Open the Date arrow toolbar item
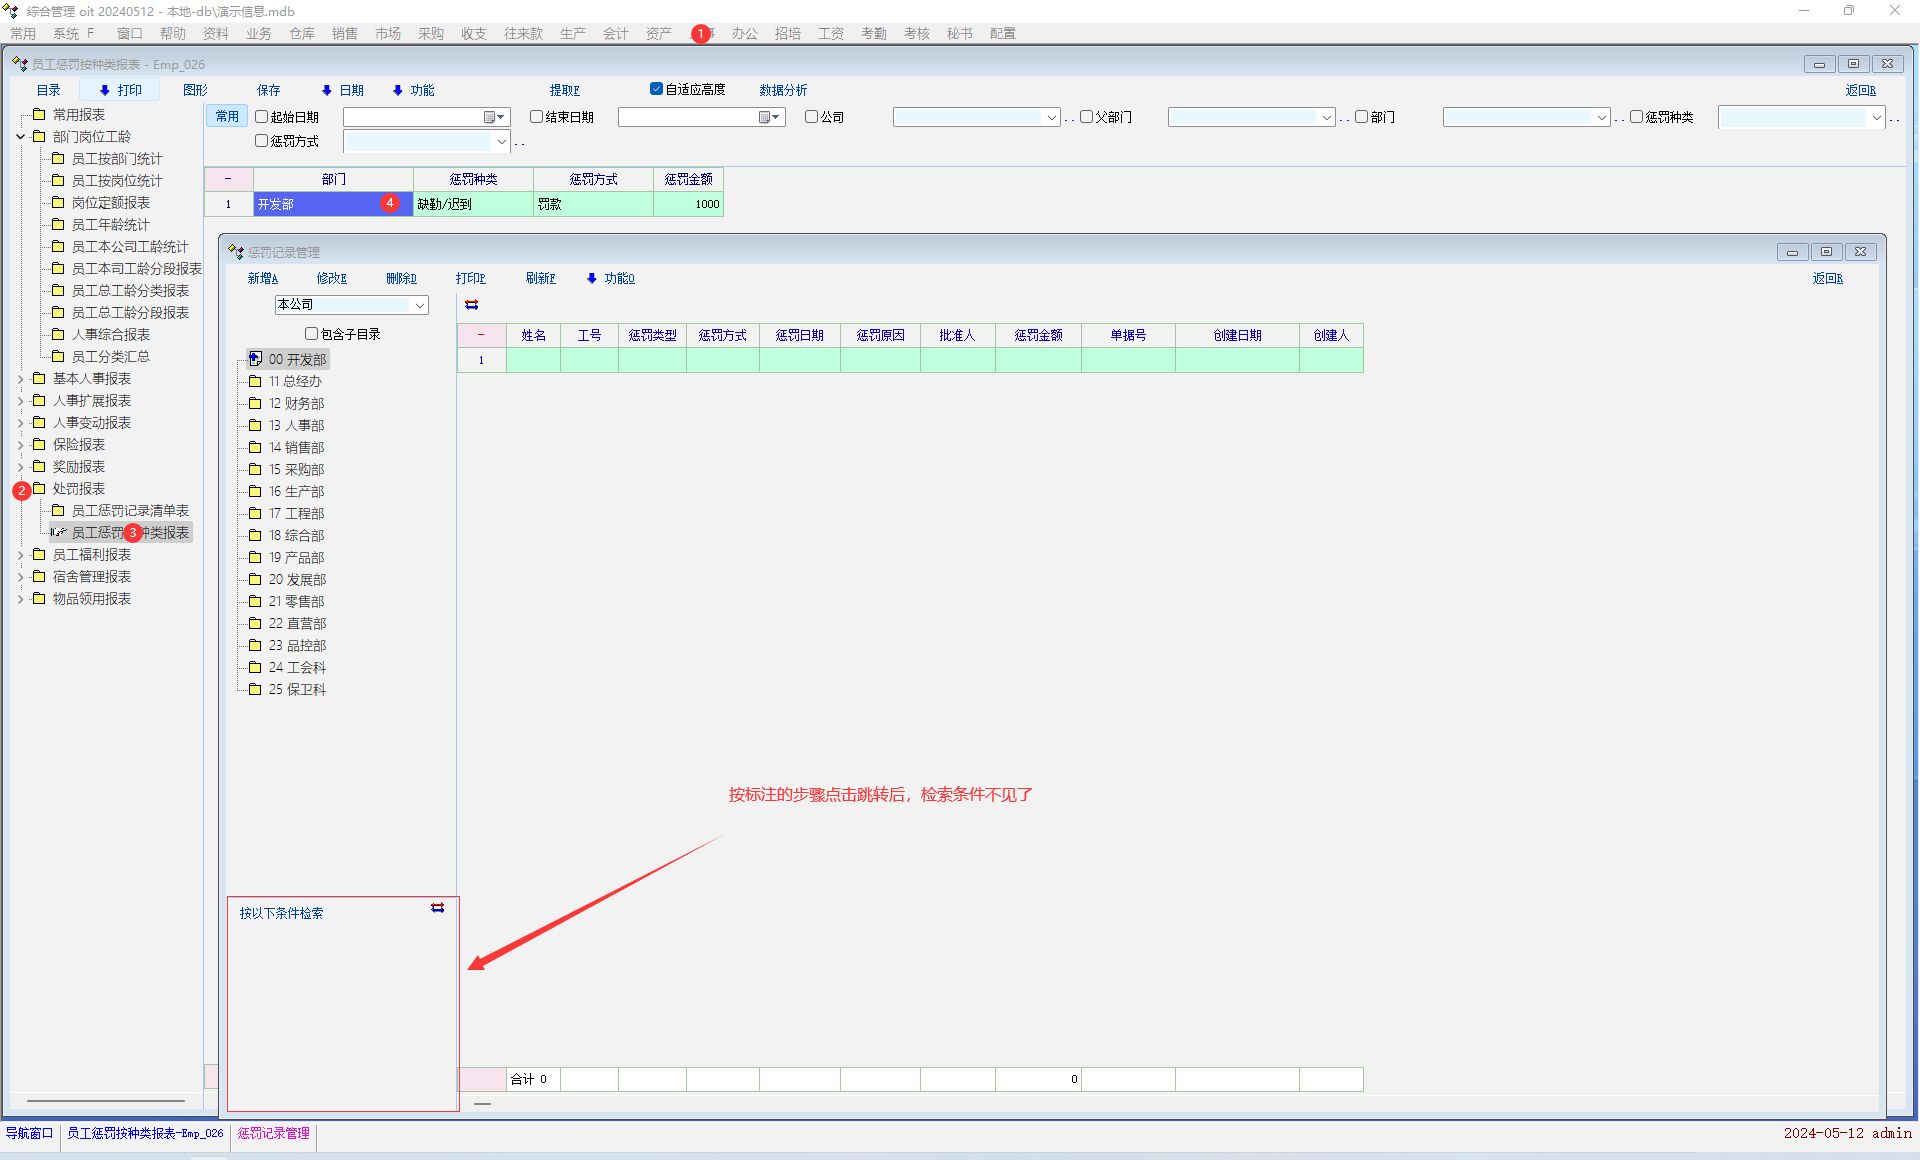 point(326,90)
